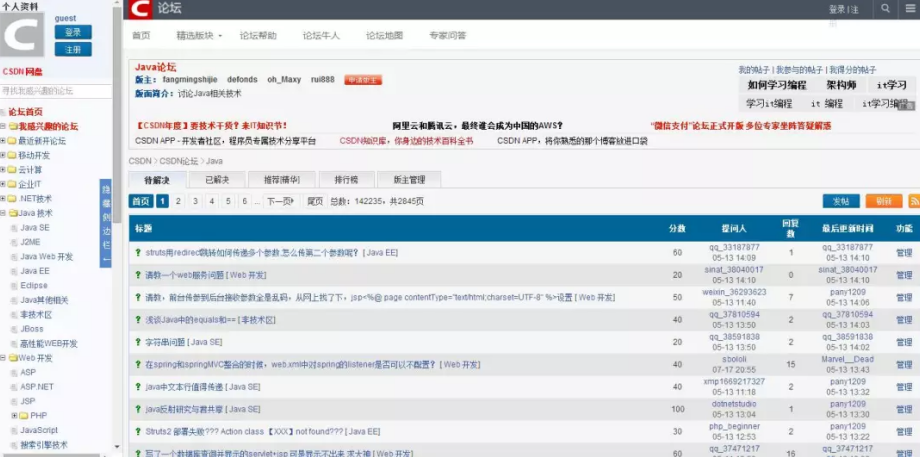920x457 pixels.
Task: Click the blue 注册 button under guest
Action: click(73, 49)
